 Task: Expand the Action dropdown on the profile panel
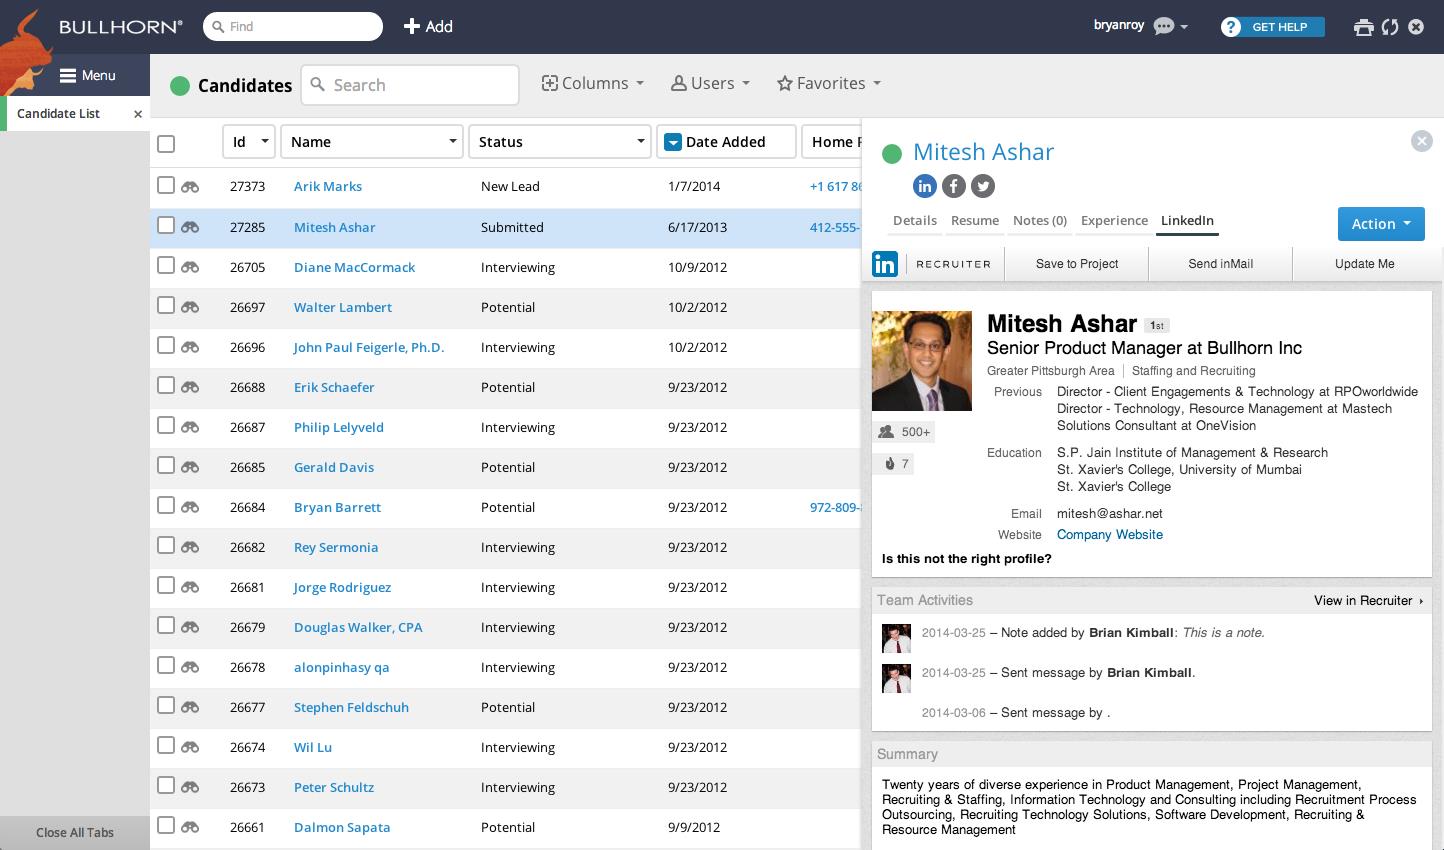1381,224
